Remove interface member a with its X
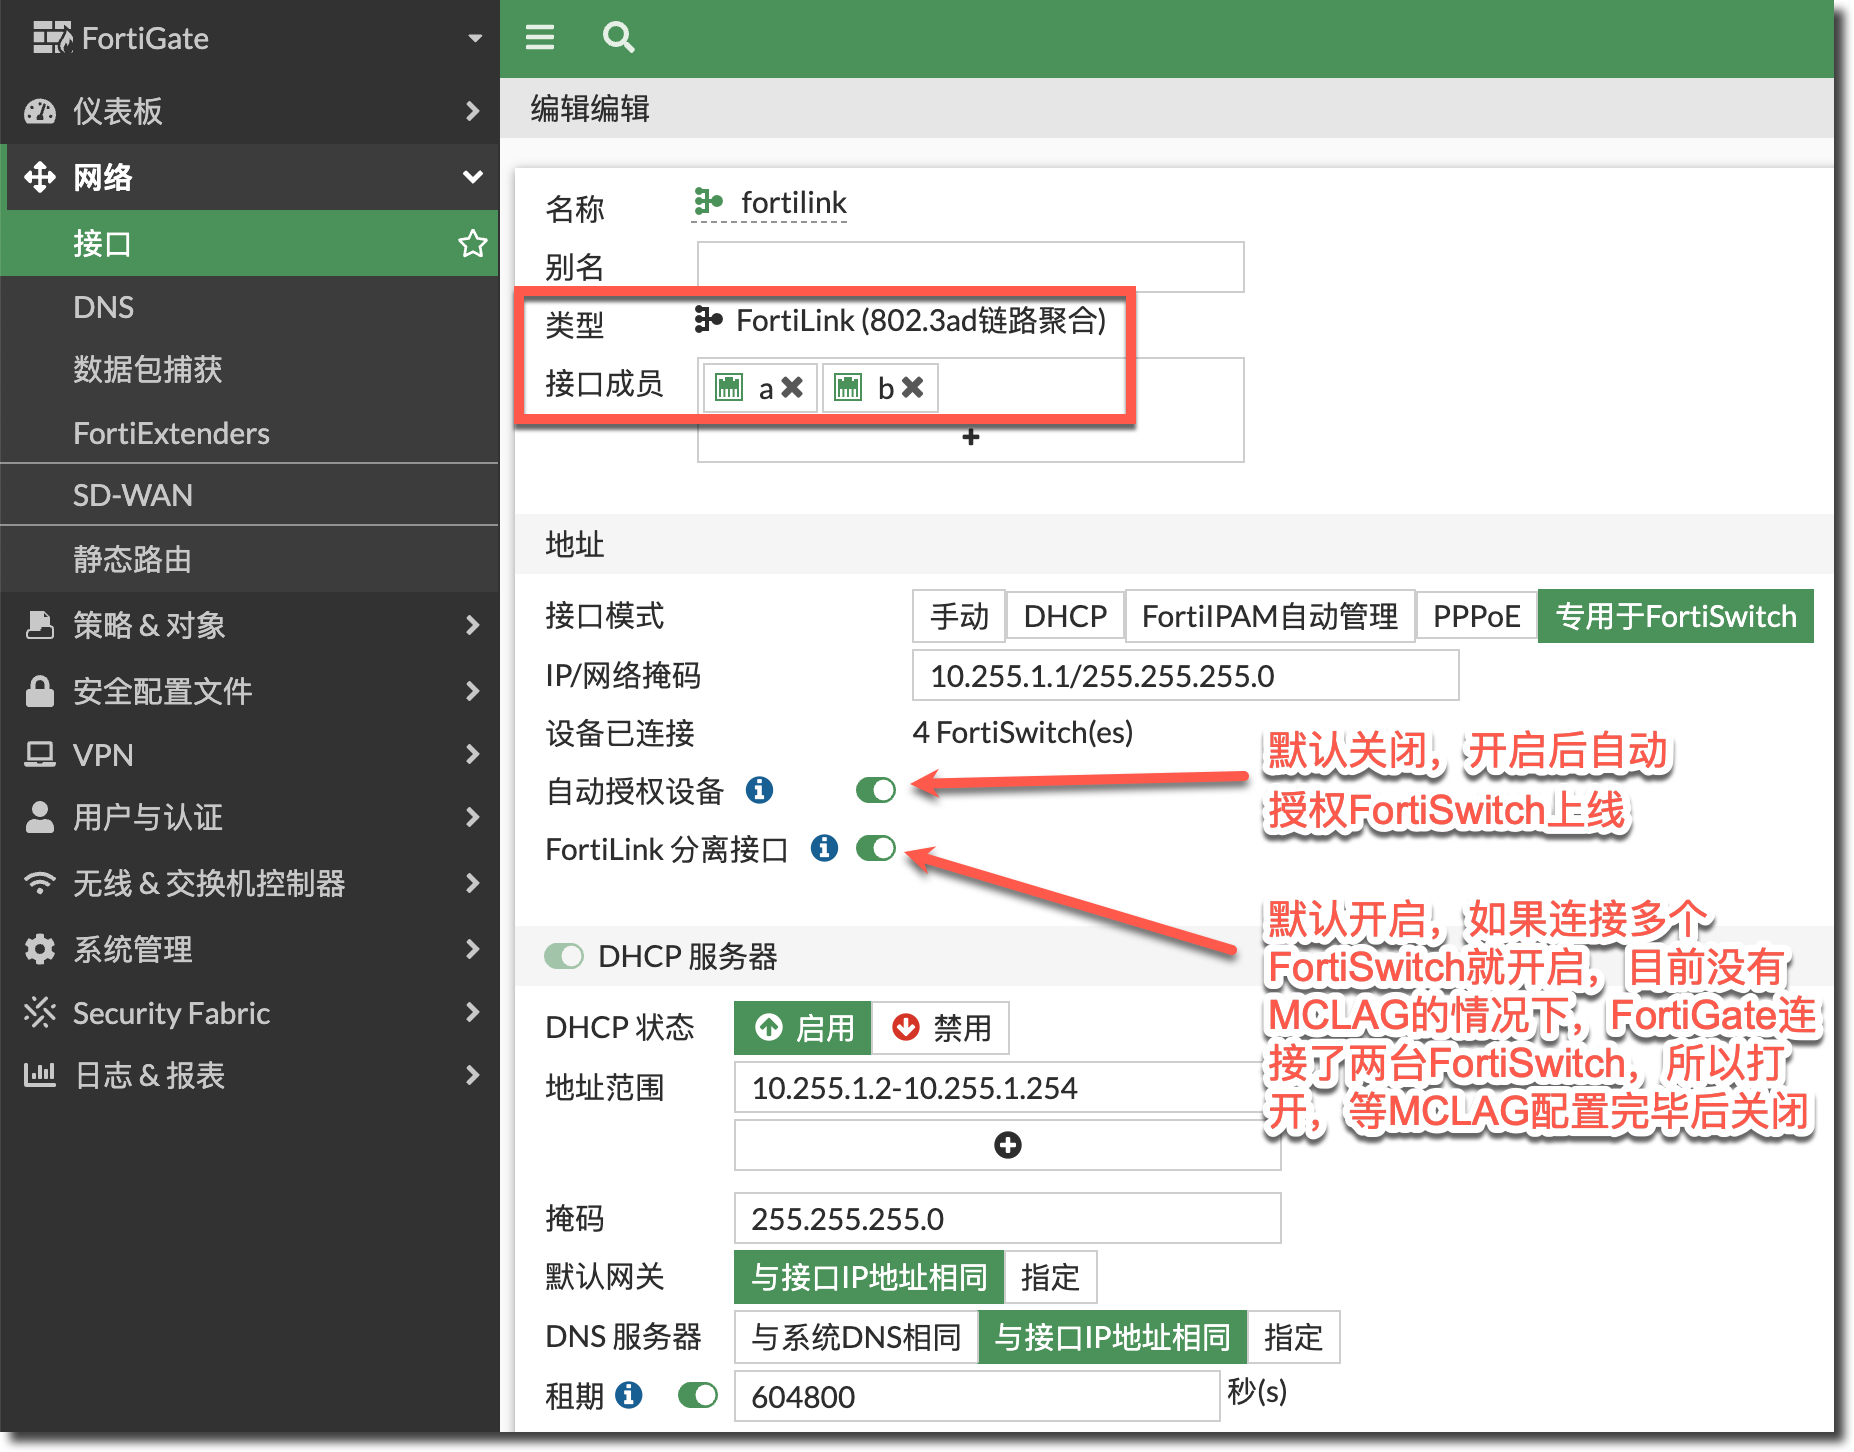1854x1452 pixels. [x=792, y=387]
